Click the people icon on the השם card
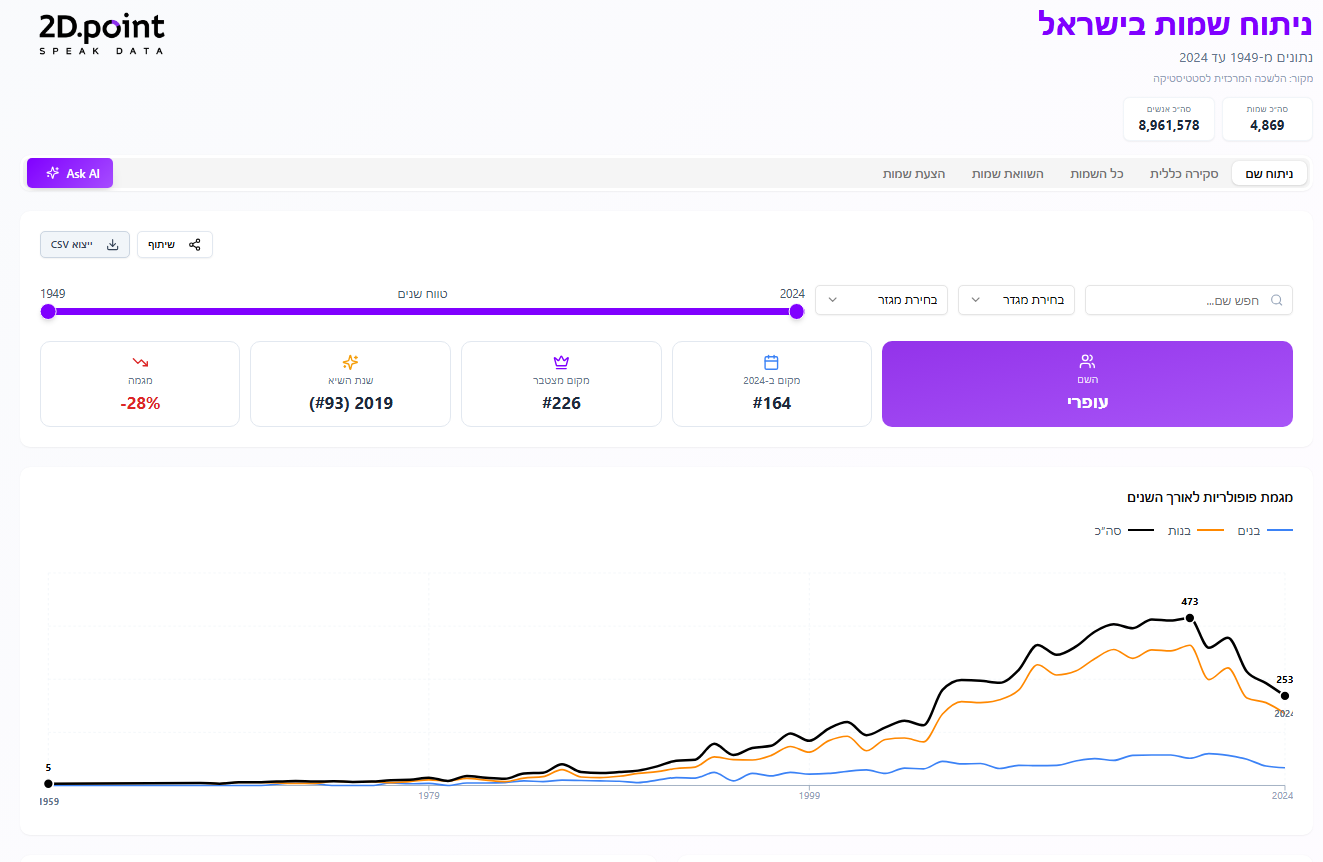 (x=1087, y=361)
